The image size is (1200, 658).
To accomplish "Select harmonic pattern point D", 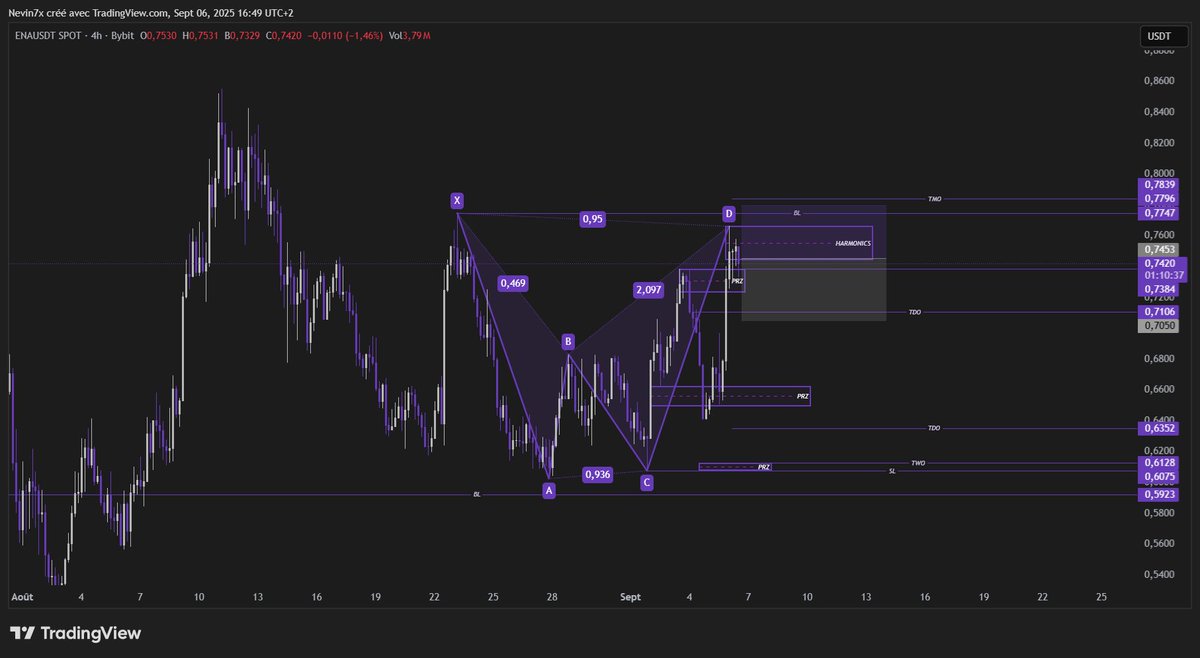I will pyautogui.click(x=729, y=214).
